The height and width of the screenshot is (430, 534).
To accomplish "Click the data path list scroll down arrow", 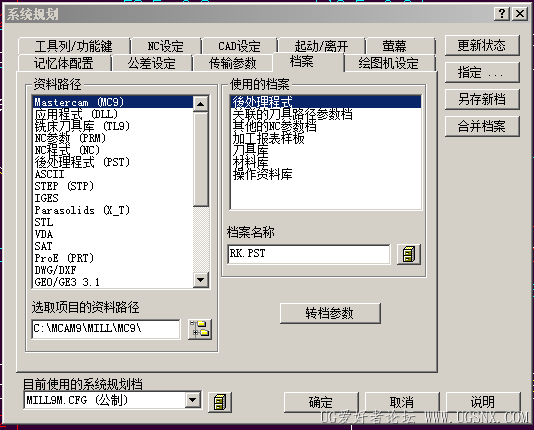I will pyautogui.click(x=201, y=280).
